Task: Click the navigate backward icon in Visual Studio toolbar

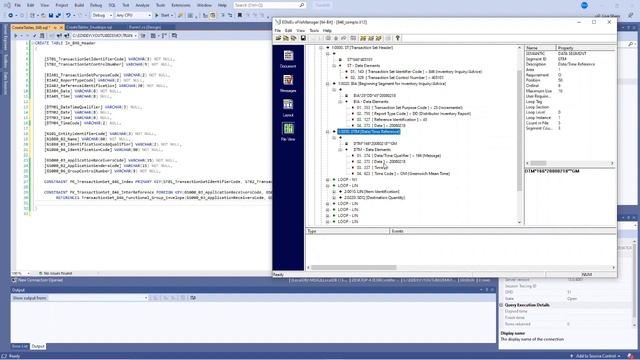Action: (x=10, y=15)
